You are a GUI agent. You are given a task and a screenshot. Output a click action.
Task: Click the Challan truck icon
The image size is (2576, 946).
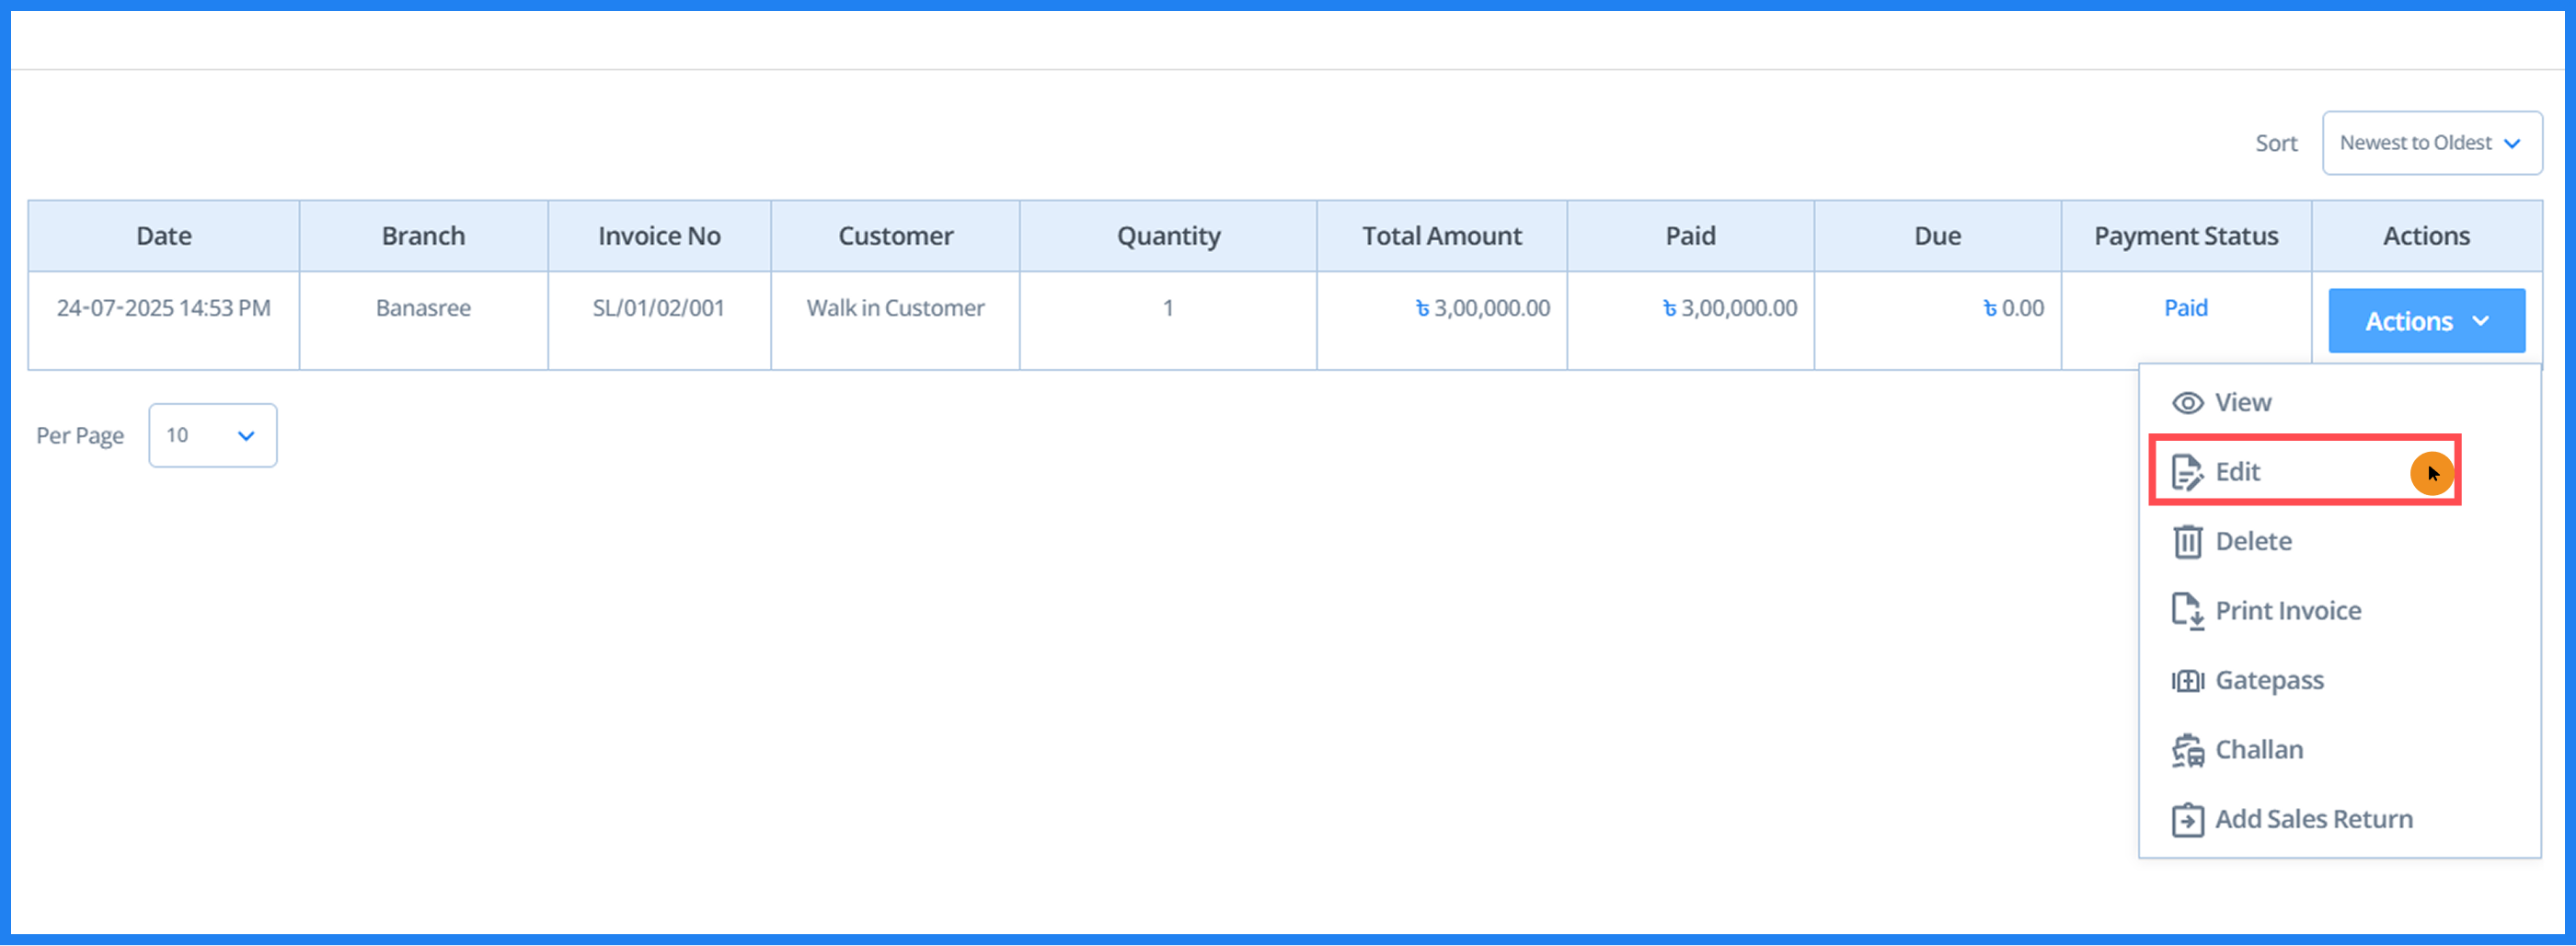(x=2189, y=749)
